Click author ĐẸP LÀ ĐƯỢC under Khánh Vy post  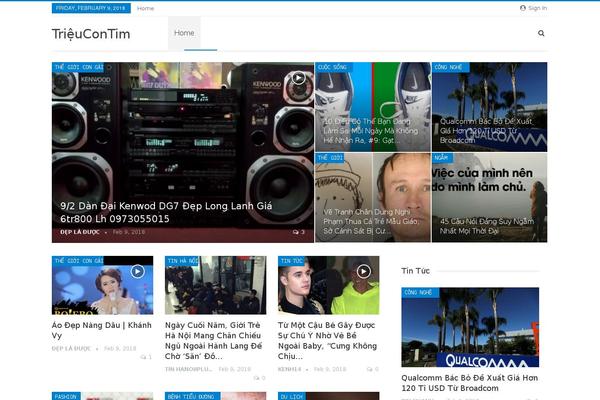pyautogui.click(x=71, y=349)
